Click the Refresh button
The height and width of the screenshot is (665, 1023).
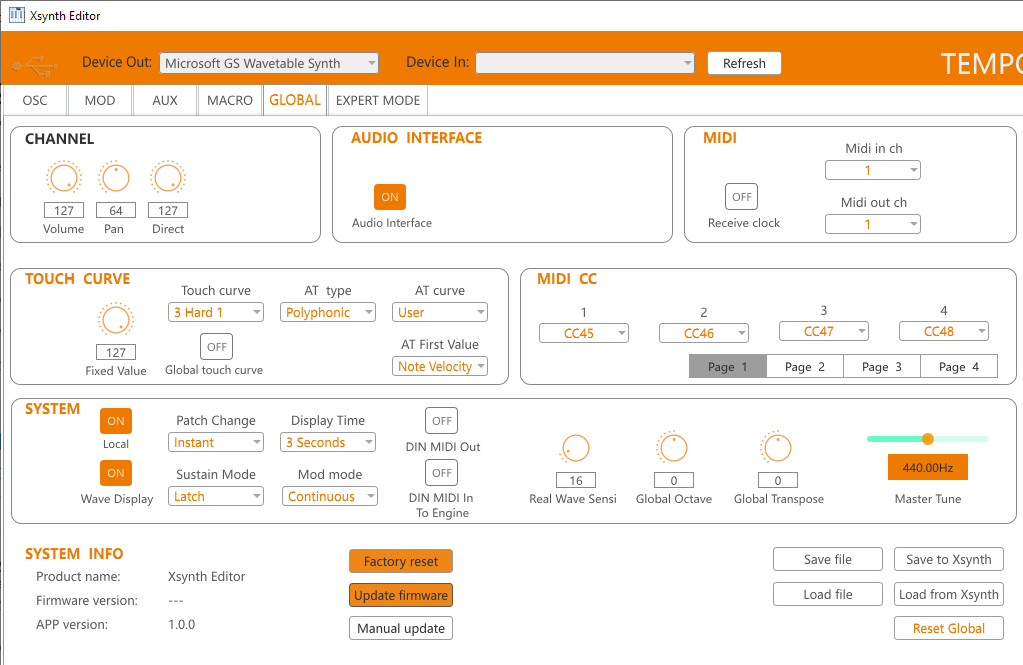tap(744, 63)
